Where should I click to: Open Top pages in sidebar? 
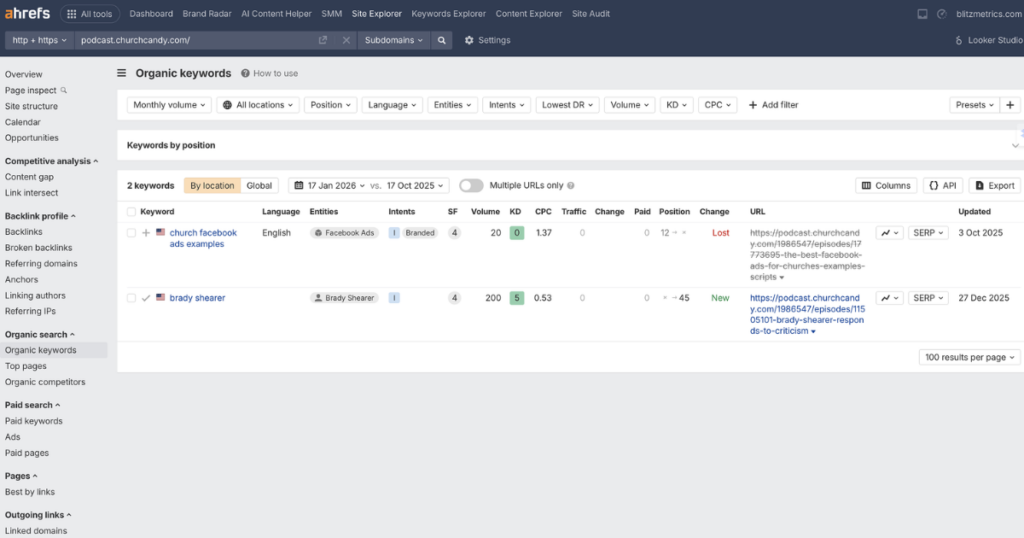click(25, 366)
